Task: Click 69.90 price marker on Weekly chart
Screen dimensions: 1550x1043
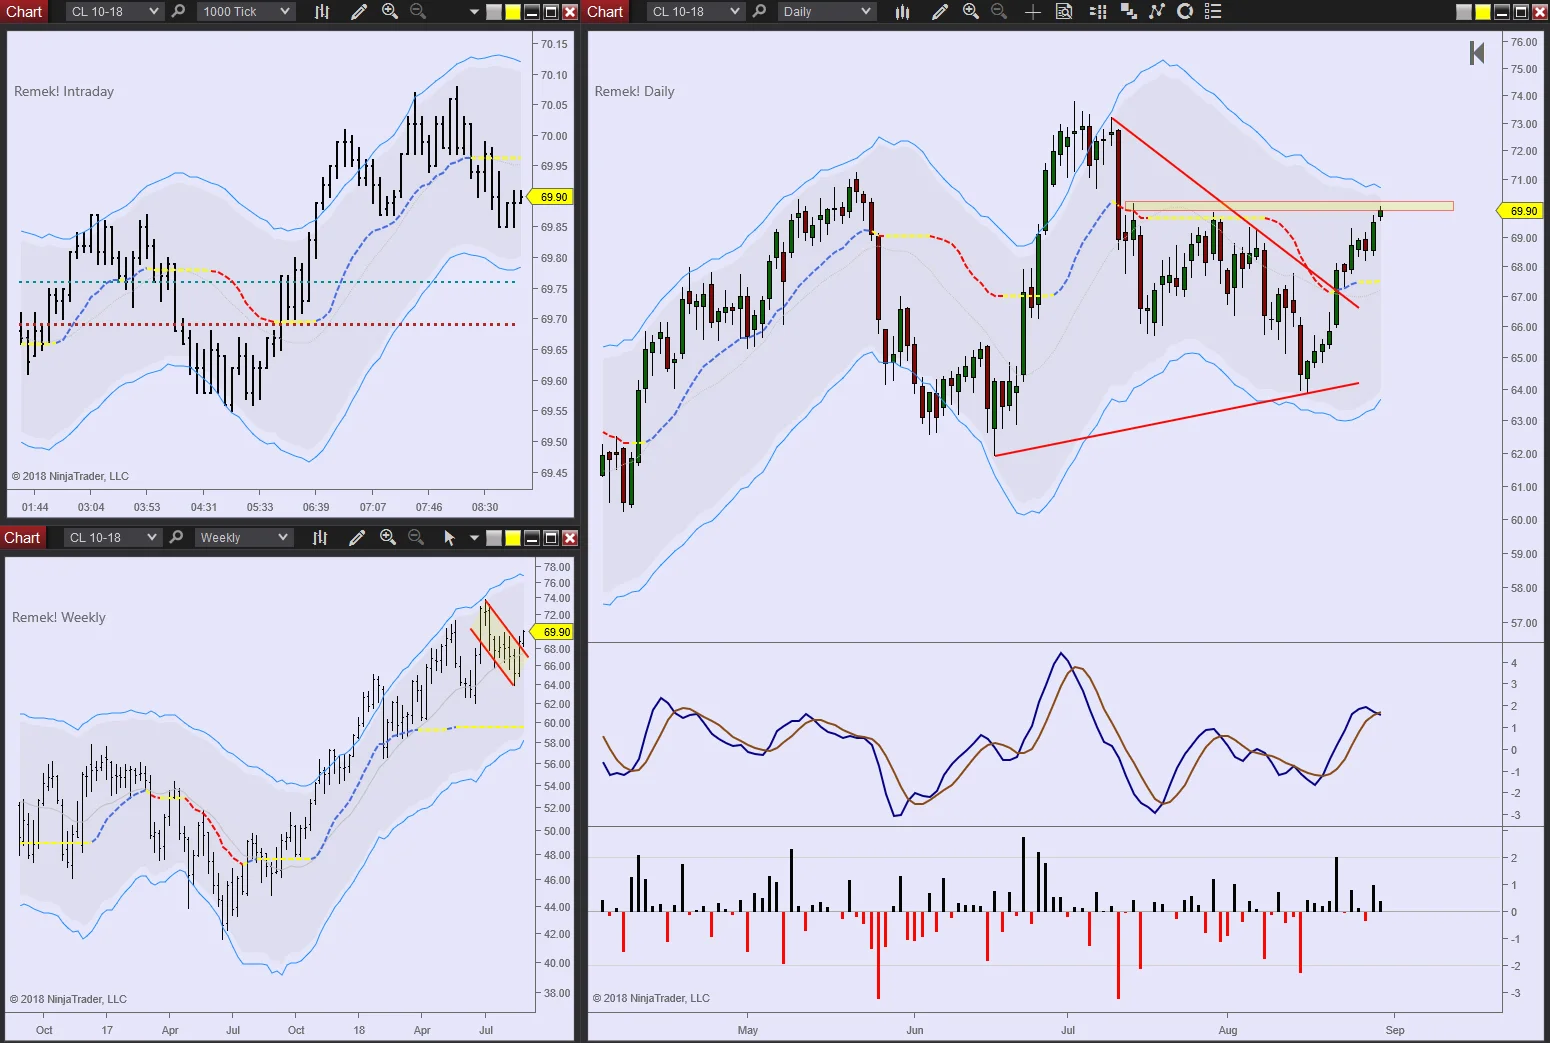Action: coord(553,632)
